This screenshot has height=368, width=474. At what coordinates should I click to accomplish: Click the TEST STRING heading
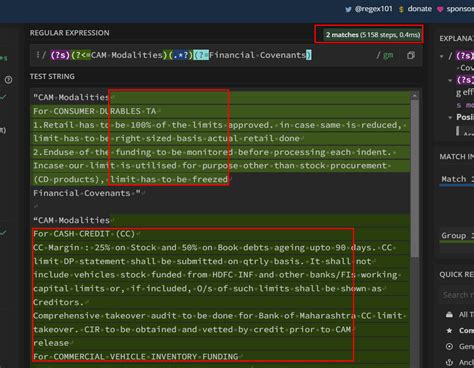pyautogui.click(x=52, y=76)
